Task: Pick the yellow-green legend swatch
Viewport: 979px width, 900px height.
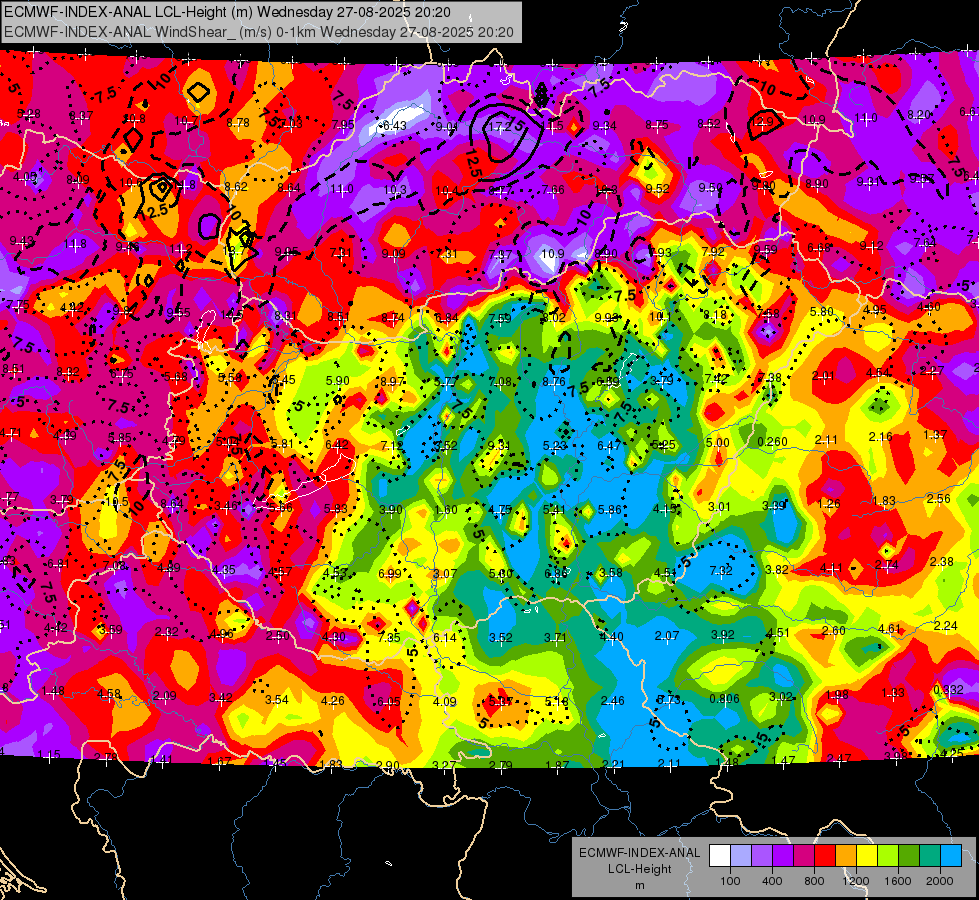Action: [x=888, y=856]
